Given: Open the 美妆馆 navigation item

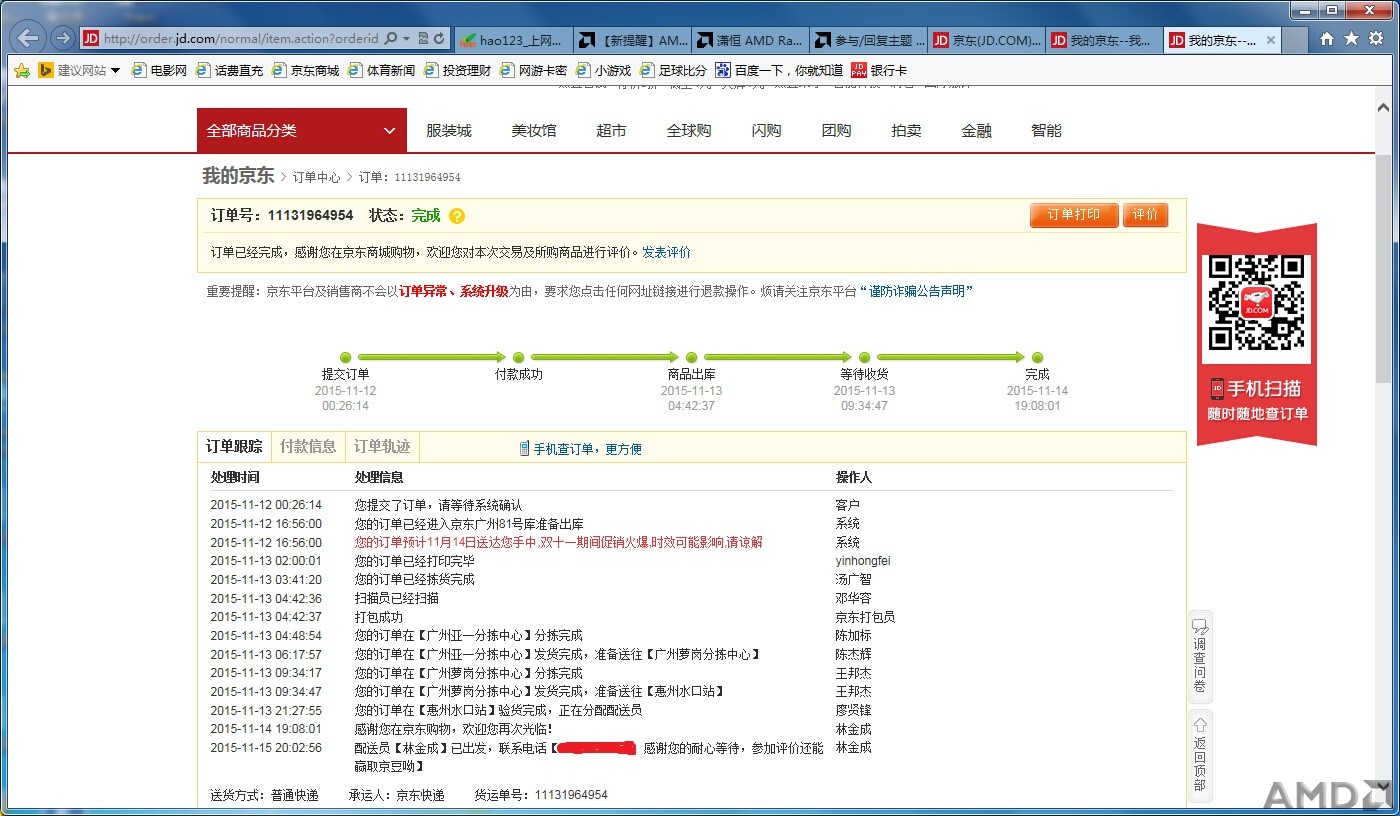Looking at the screenshot, I should point(534,130).
